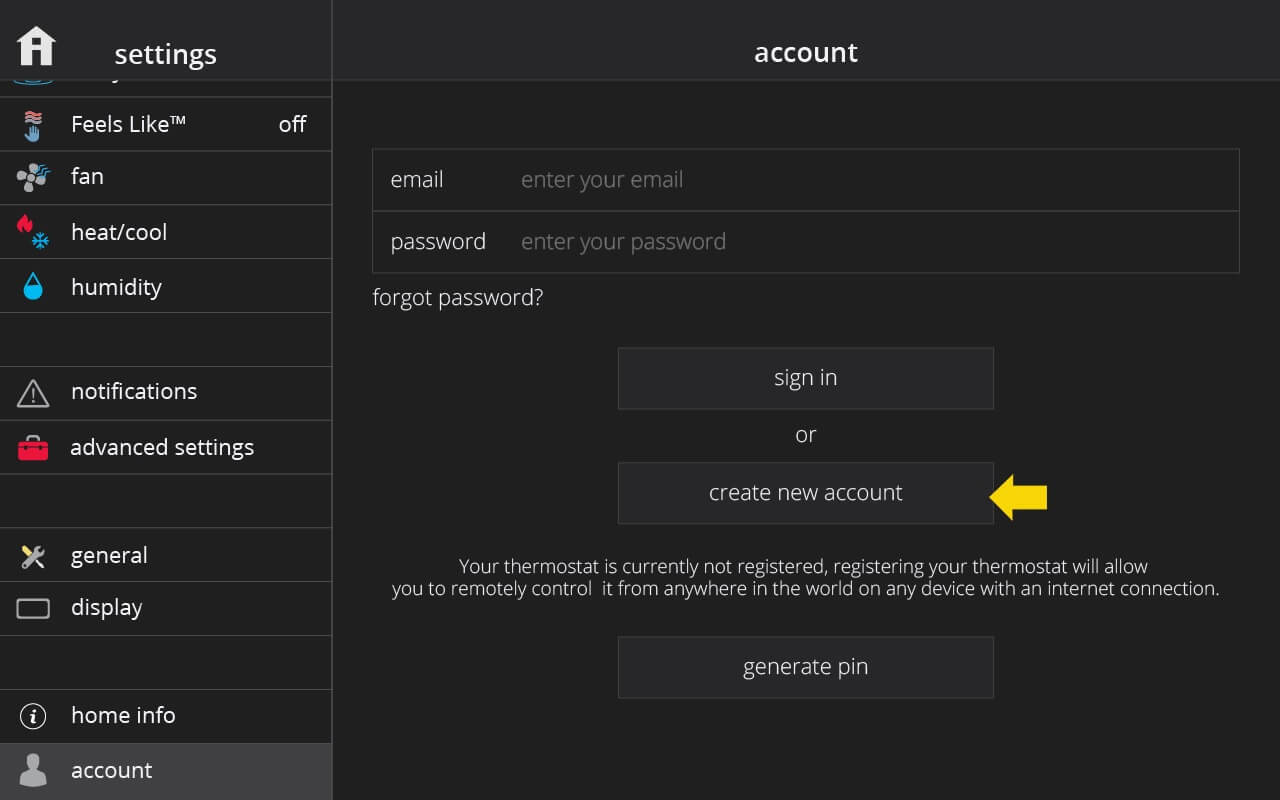
Task: Open Feels Like hand icon setting
Action: 33,125
